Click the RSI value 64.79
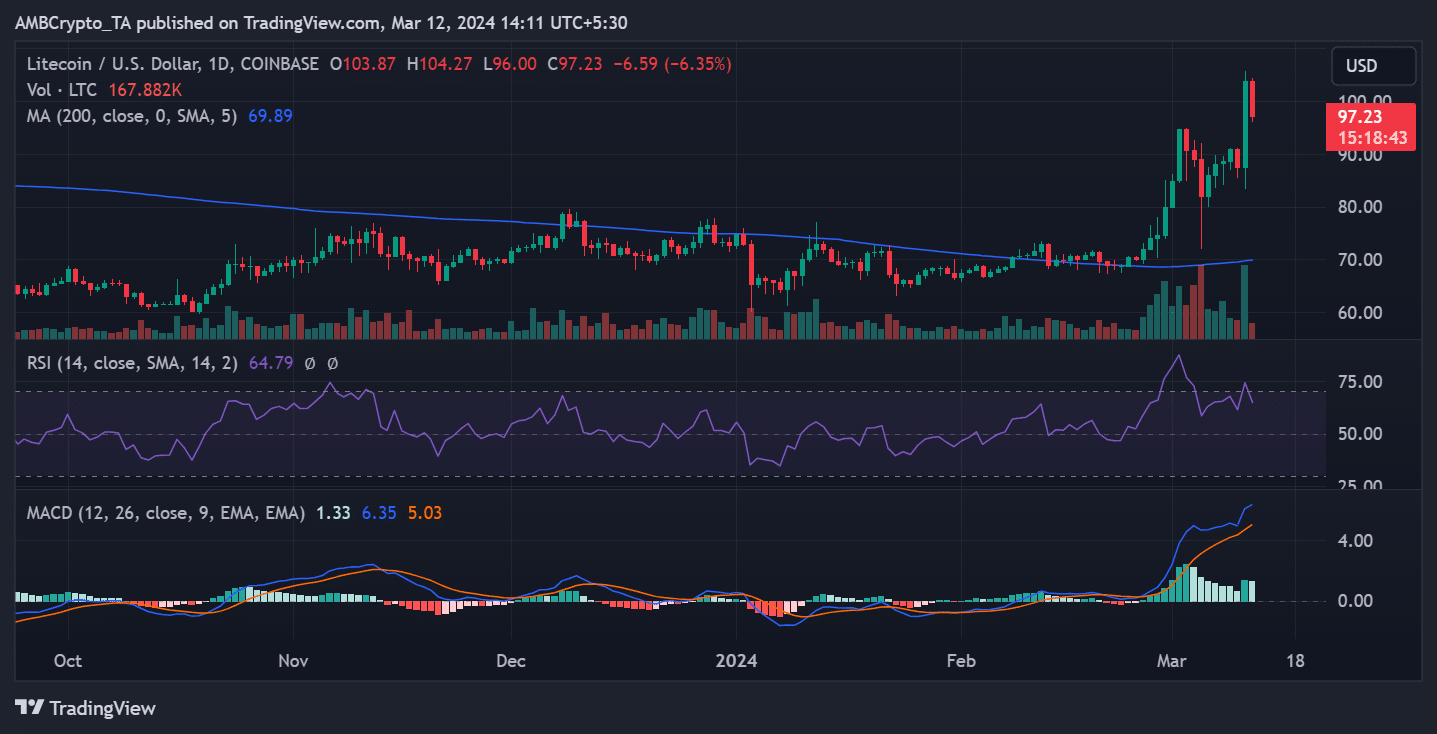1437x734 pixels. pyautogui.click(x=270, y=363)
